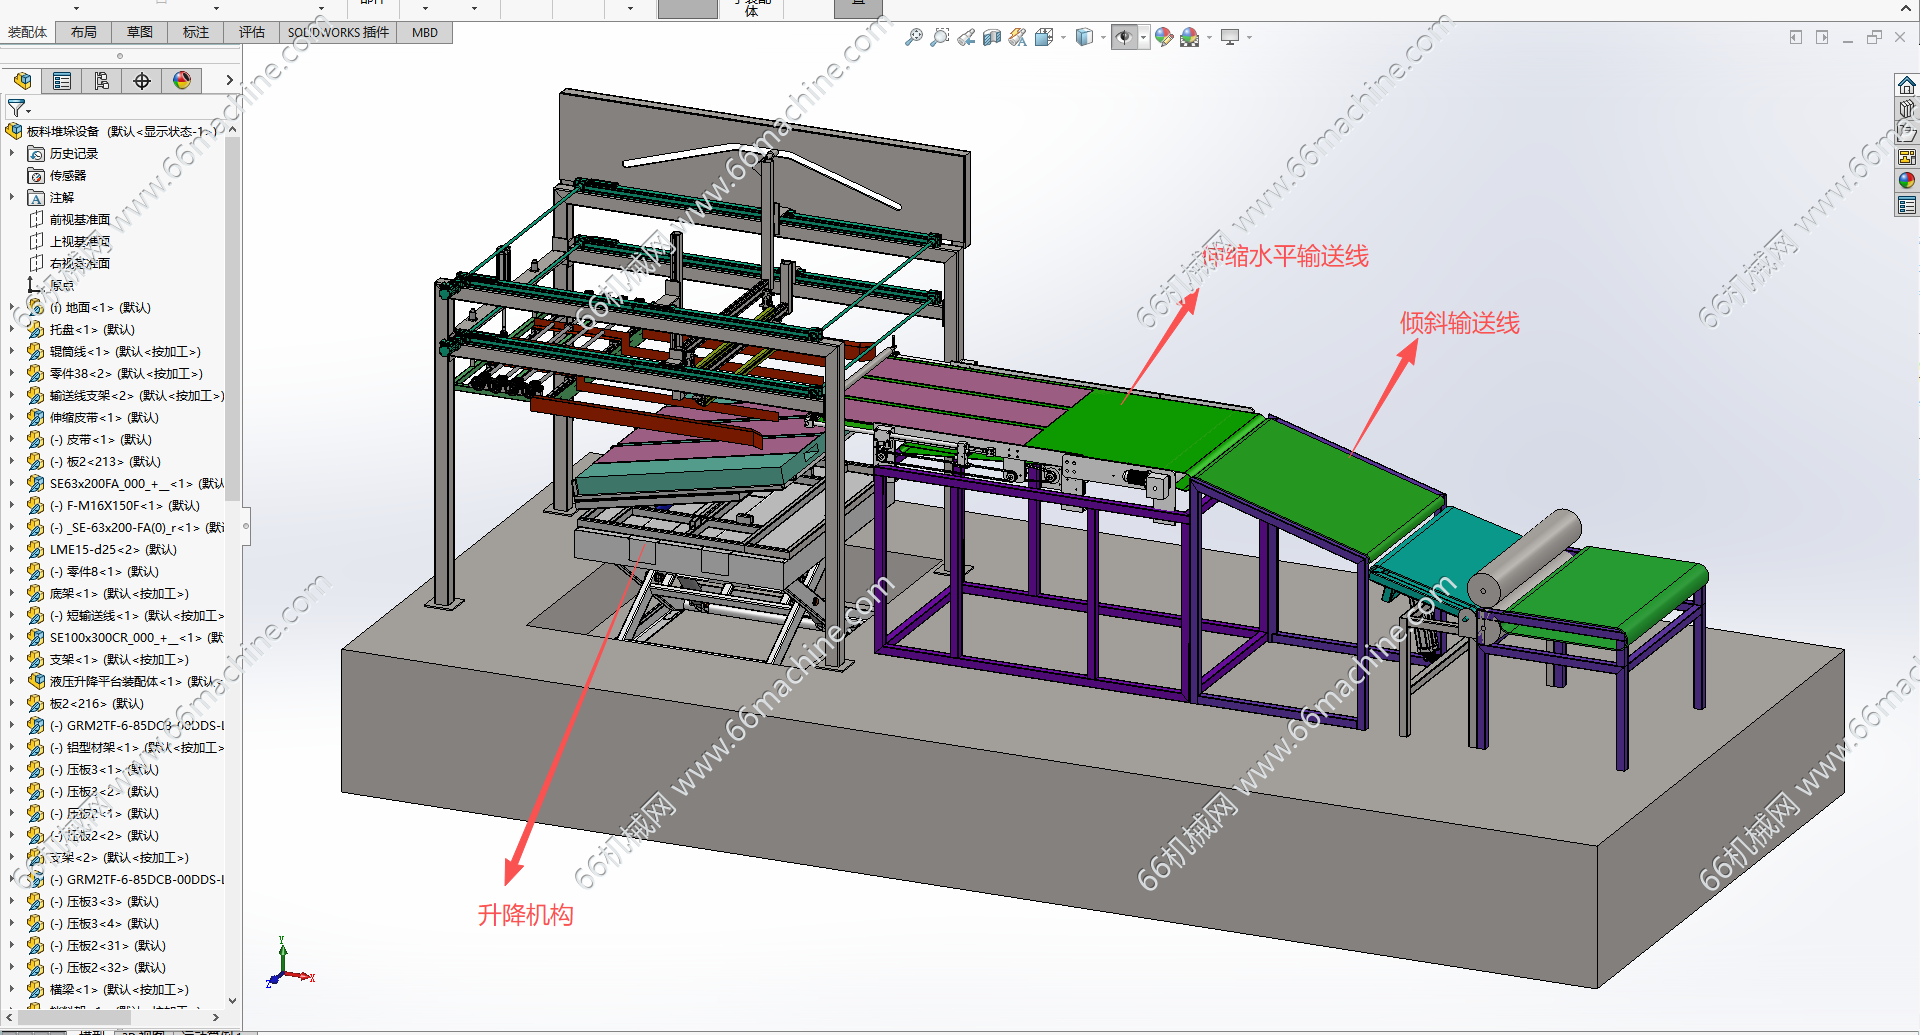Open the DimXpert crosshair tab icon
The image size is (1920, 1035).
click(x=142, y=81)
